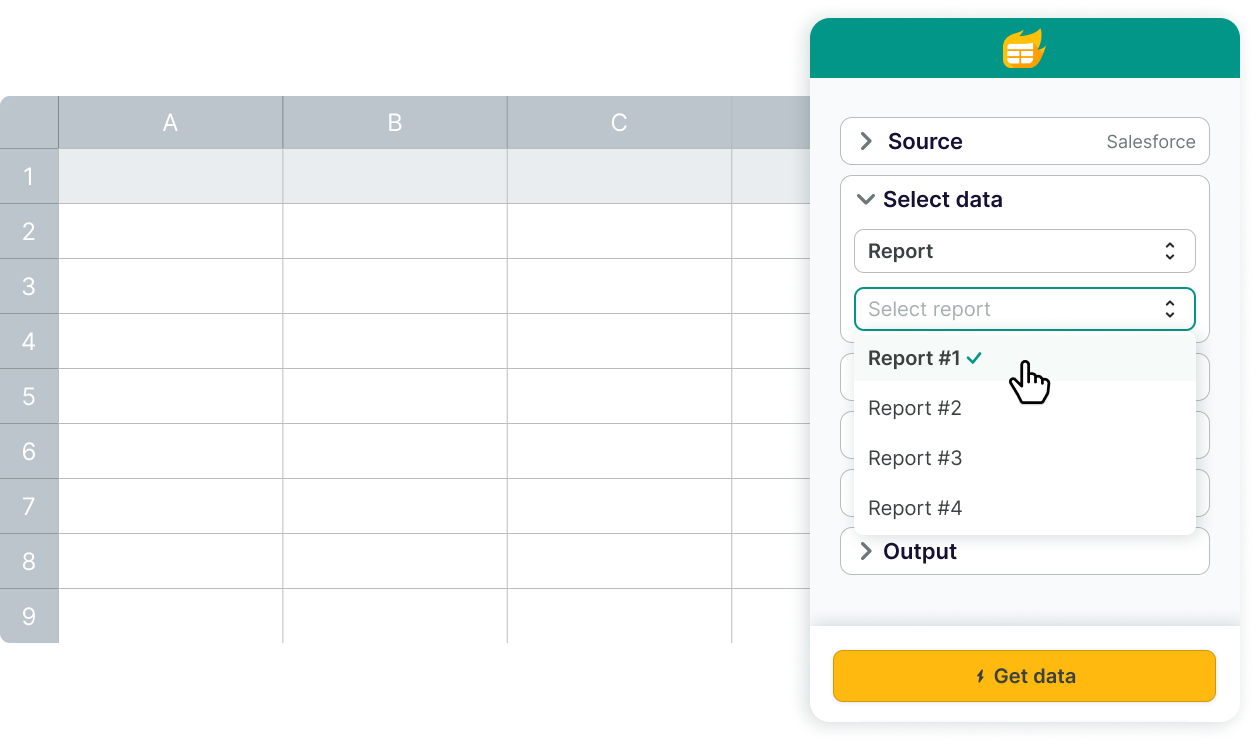Screen dimensions: 1256x744
Task: Select column C header
Action: [618, 123]
